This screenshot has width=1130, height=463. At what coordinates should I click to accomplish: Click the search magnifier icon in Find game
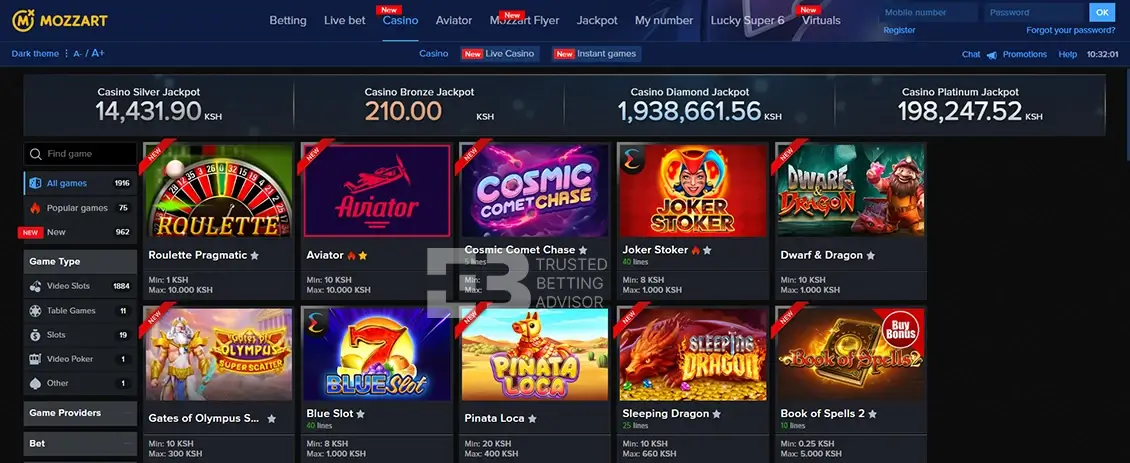(35, 154)
